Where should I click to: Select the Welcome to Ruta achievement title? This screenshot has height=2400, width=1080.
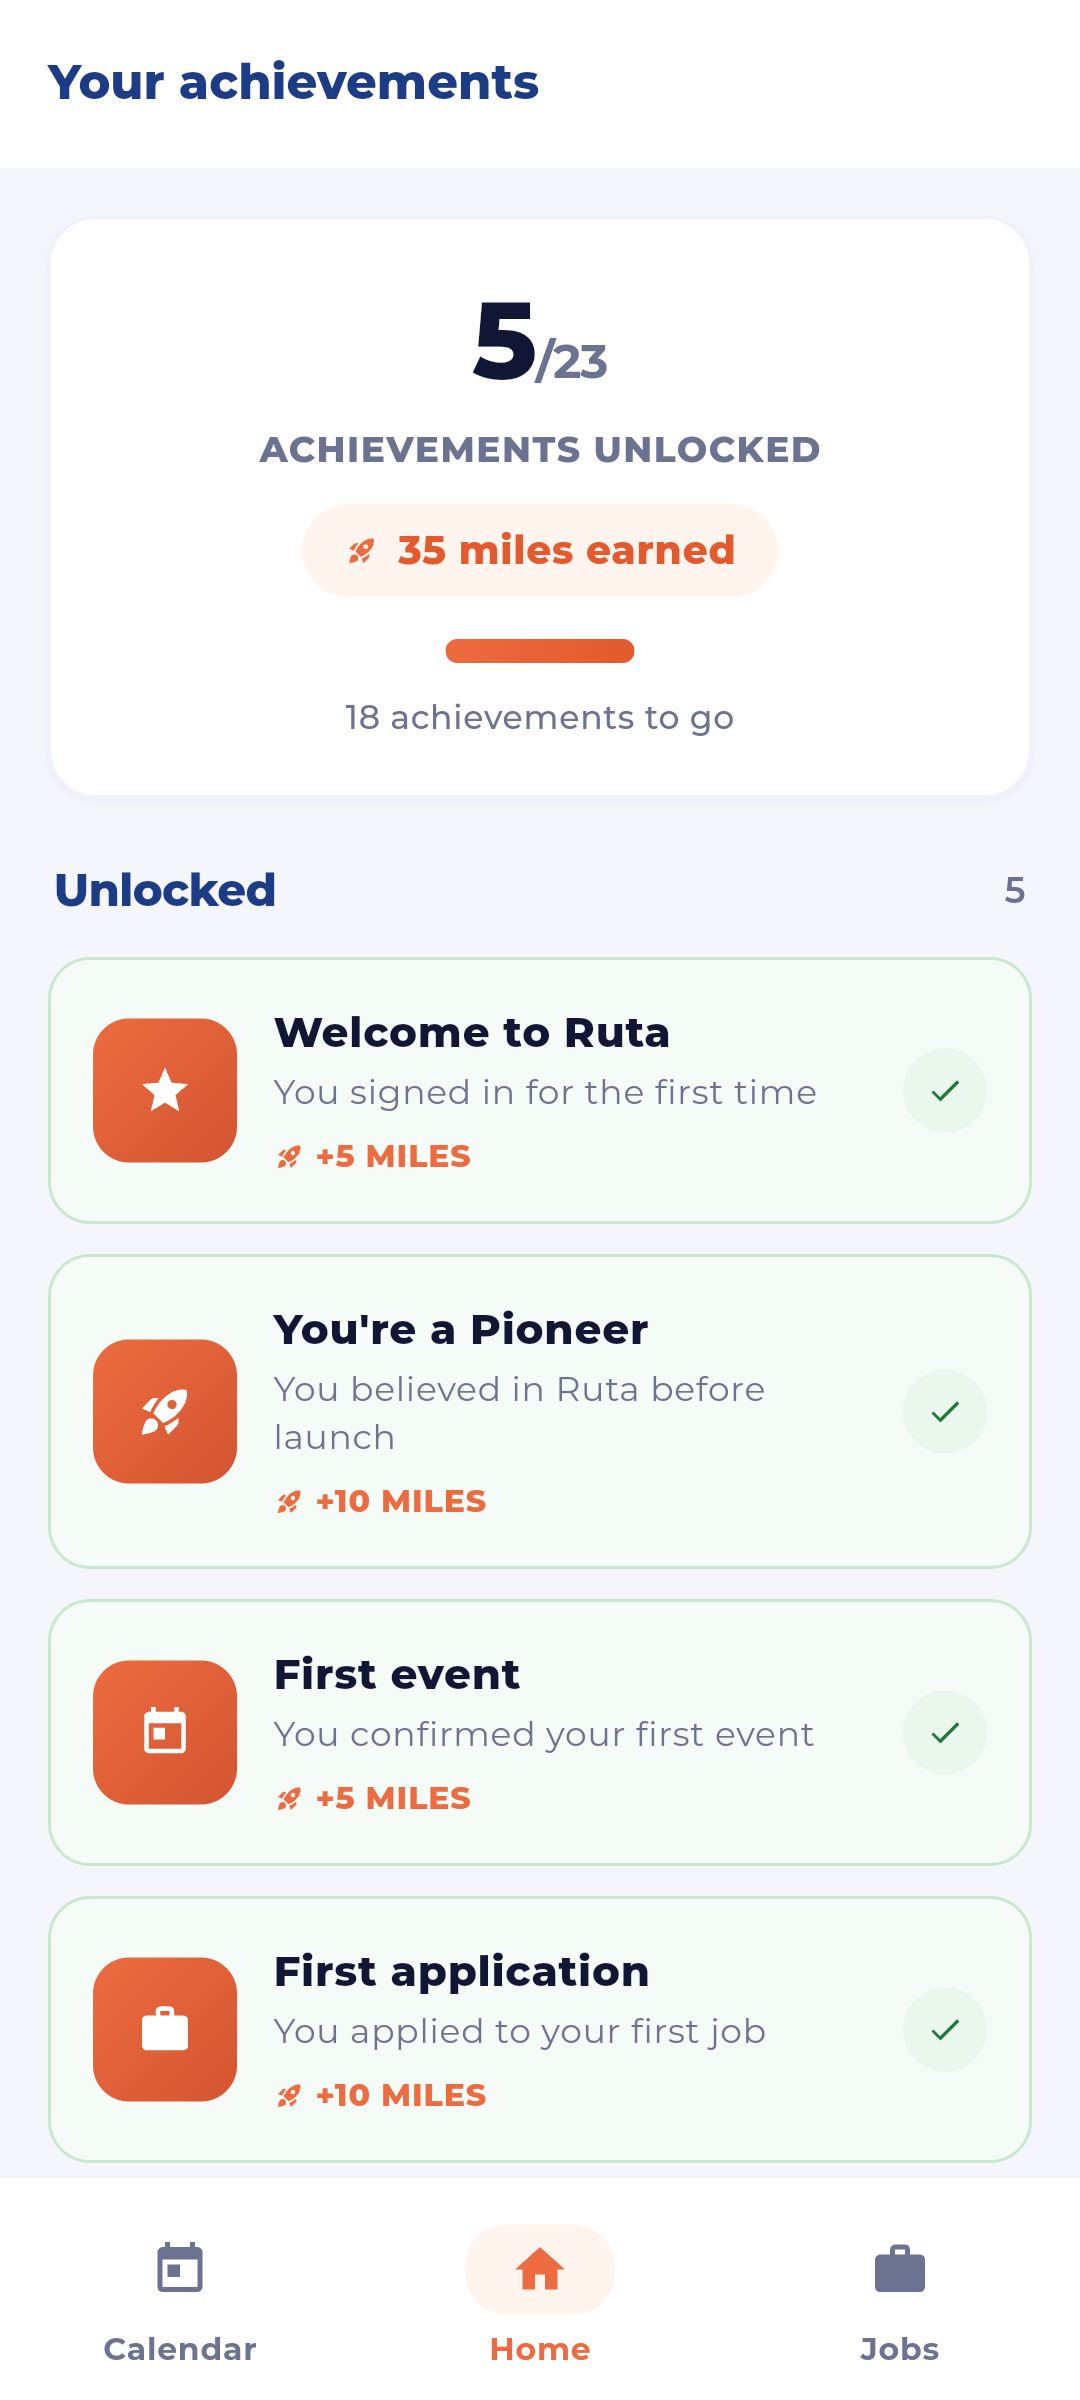pyautogui.click(x=472, y=1033)
